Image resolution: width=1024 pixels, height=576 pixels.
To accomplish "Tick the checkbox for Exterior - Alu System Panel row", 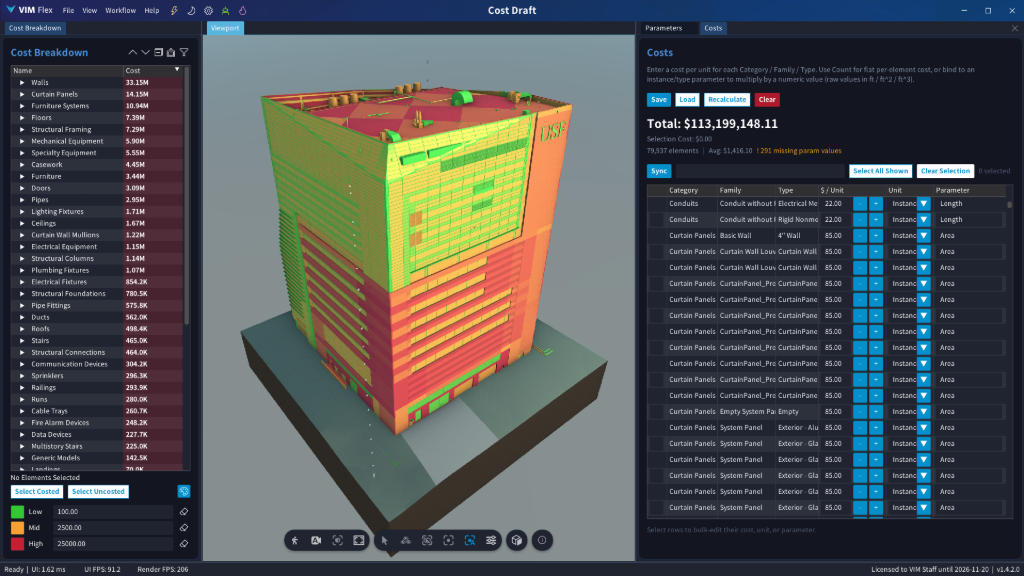I will 656,428.
